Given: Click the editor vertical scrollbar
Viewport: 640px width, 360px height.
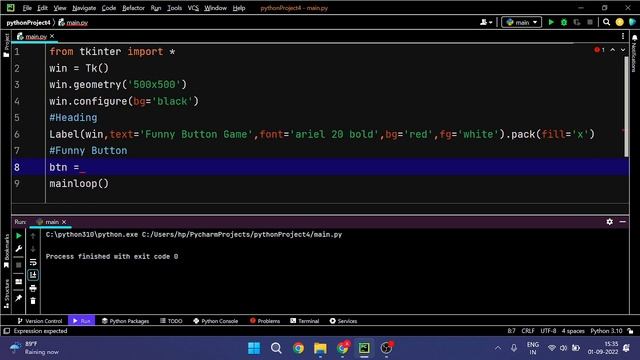Looking at the screenshot, I should [626, 106].
